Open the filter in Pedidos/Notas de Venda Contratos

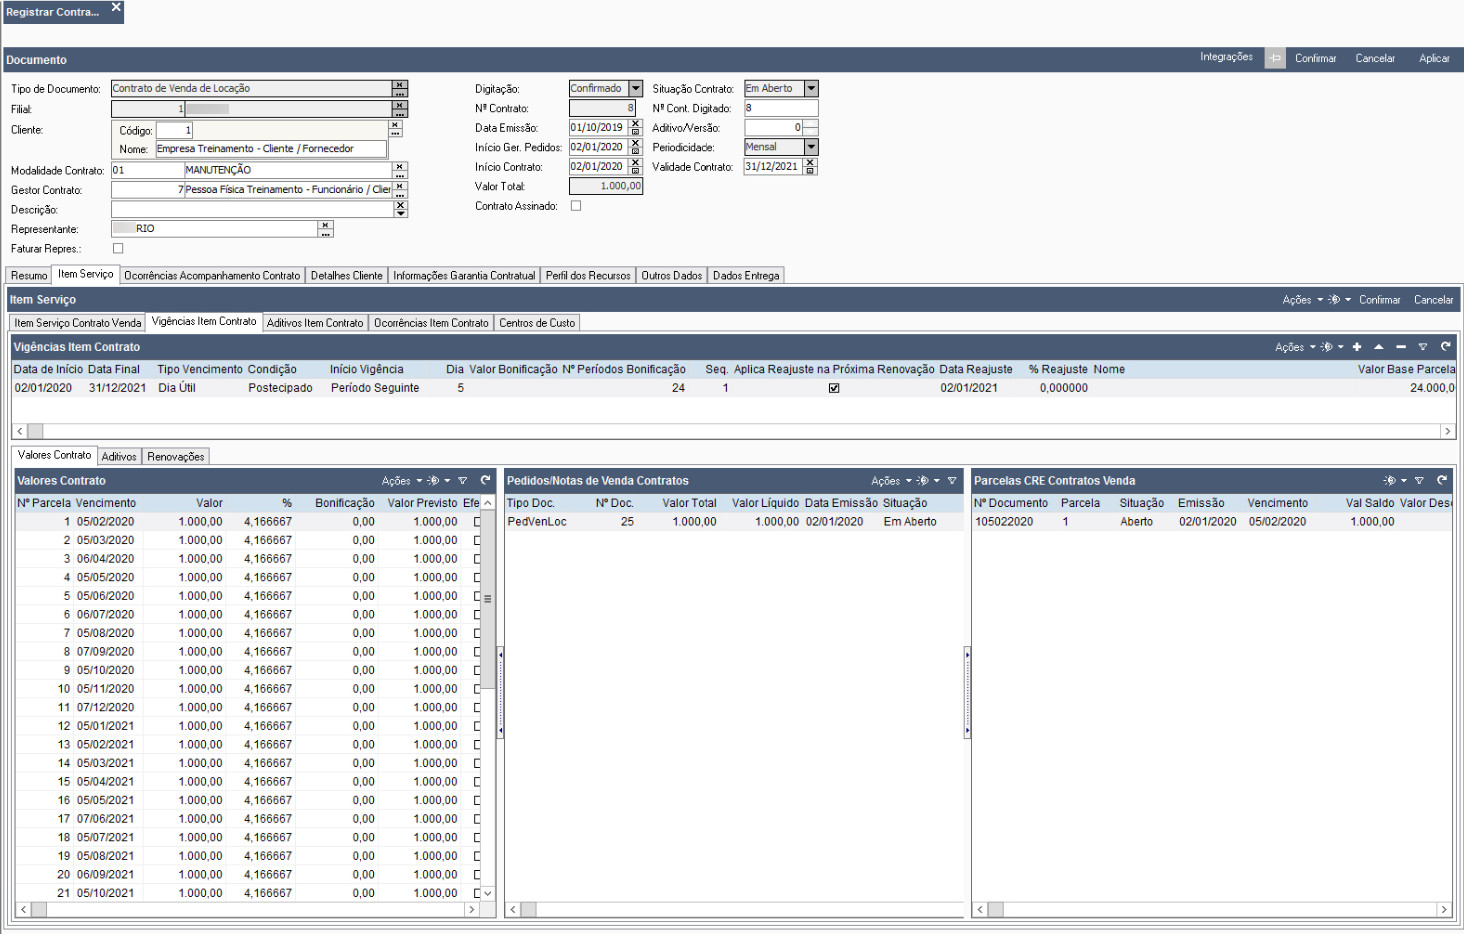click(x=952, y=481)
